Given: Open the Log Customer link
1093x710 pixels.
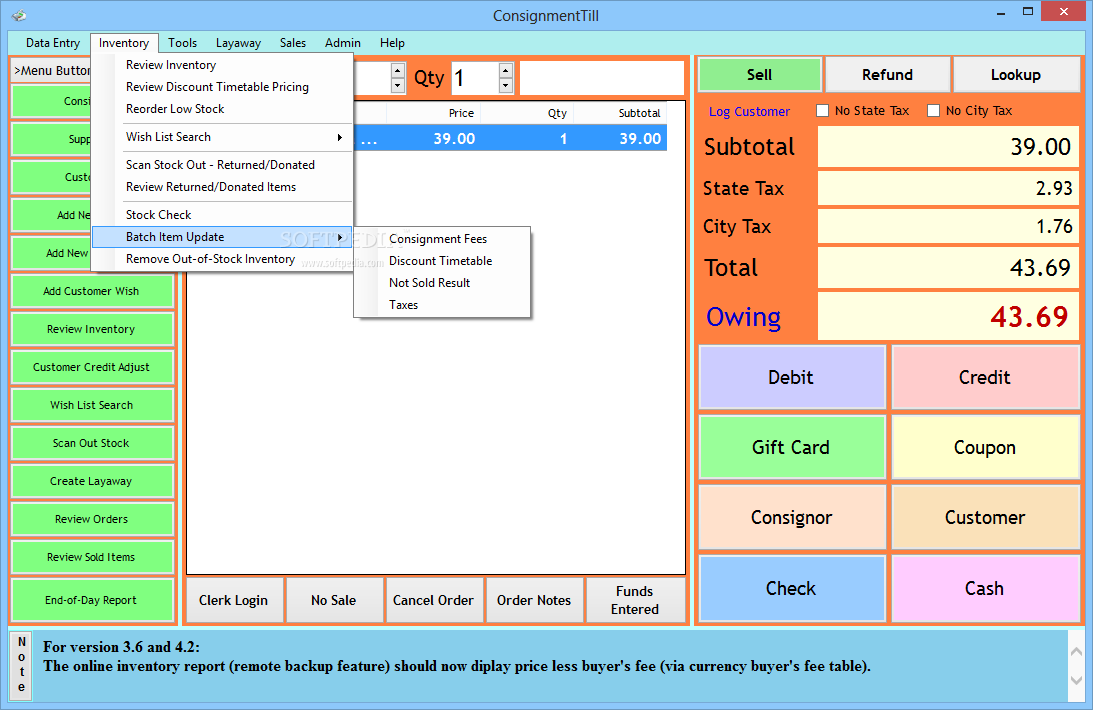Looking at the screenshot, I should (749, 111).
